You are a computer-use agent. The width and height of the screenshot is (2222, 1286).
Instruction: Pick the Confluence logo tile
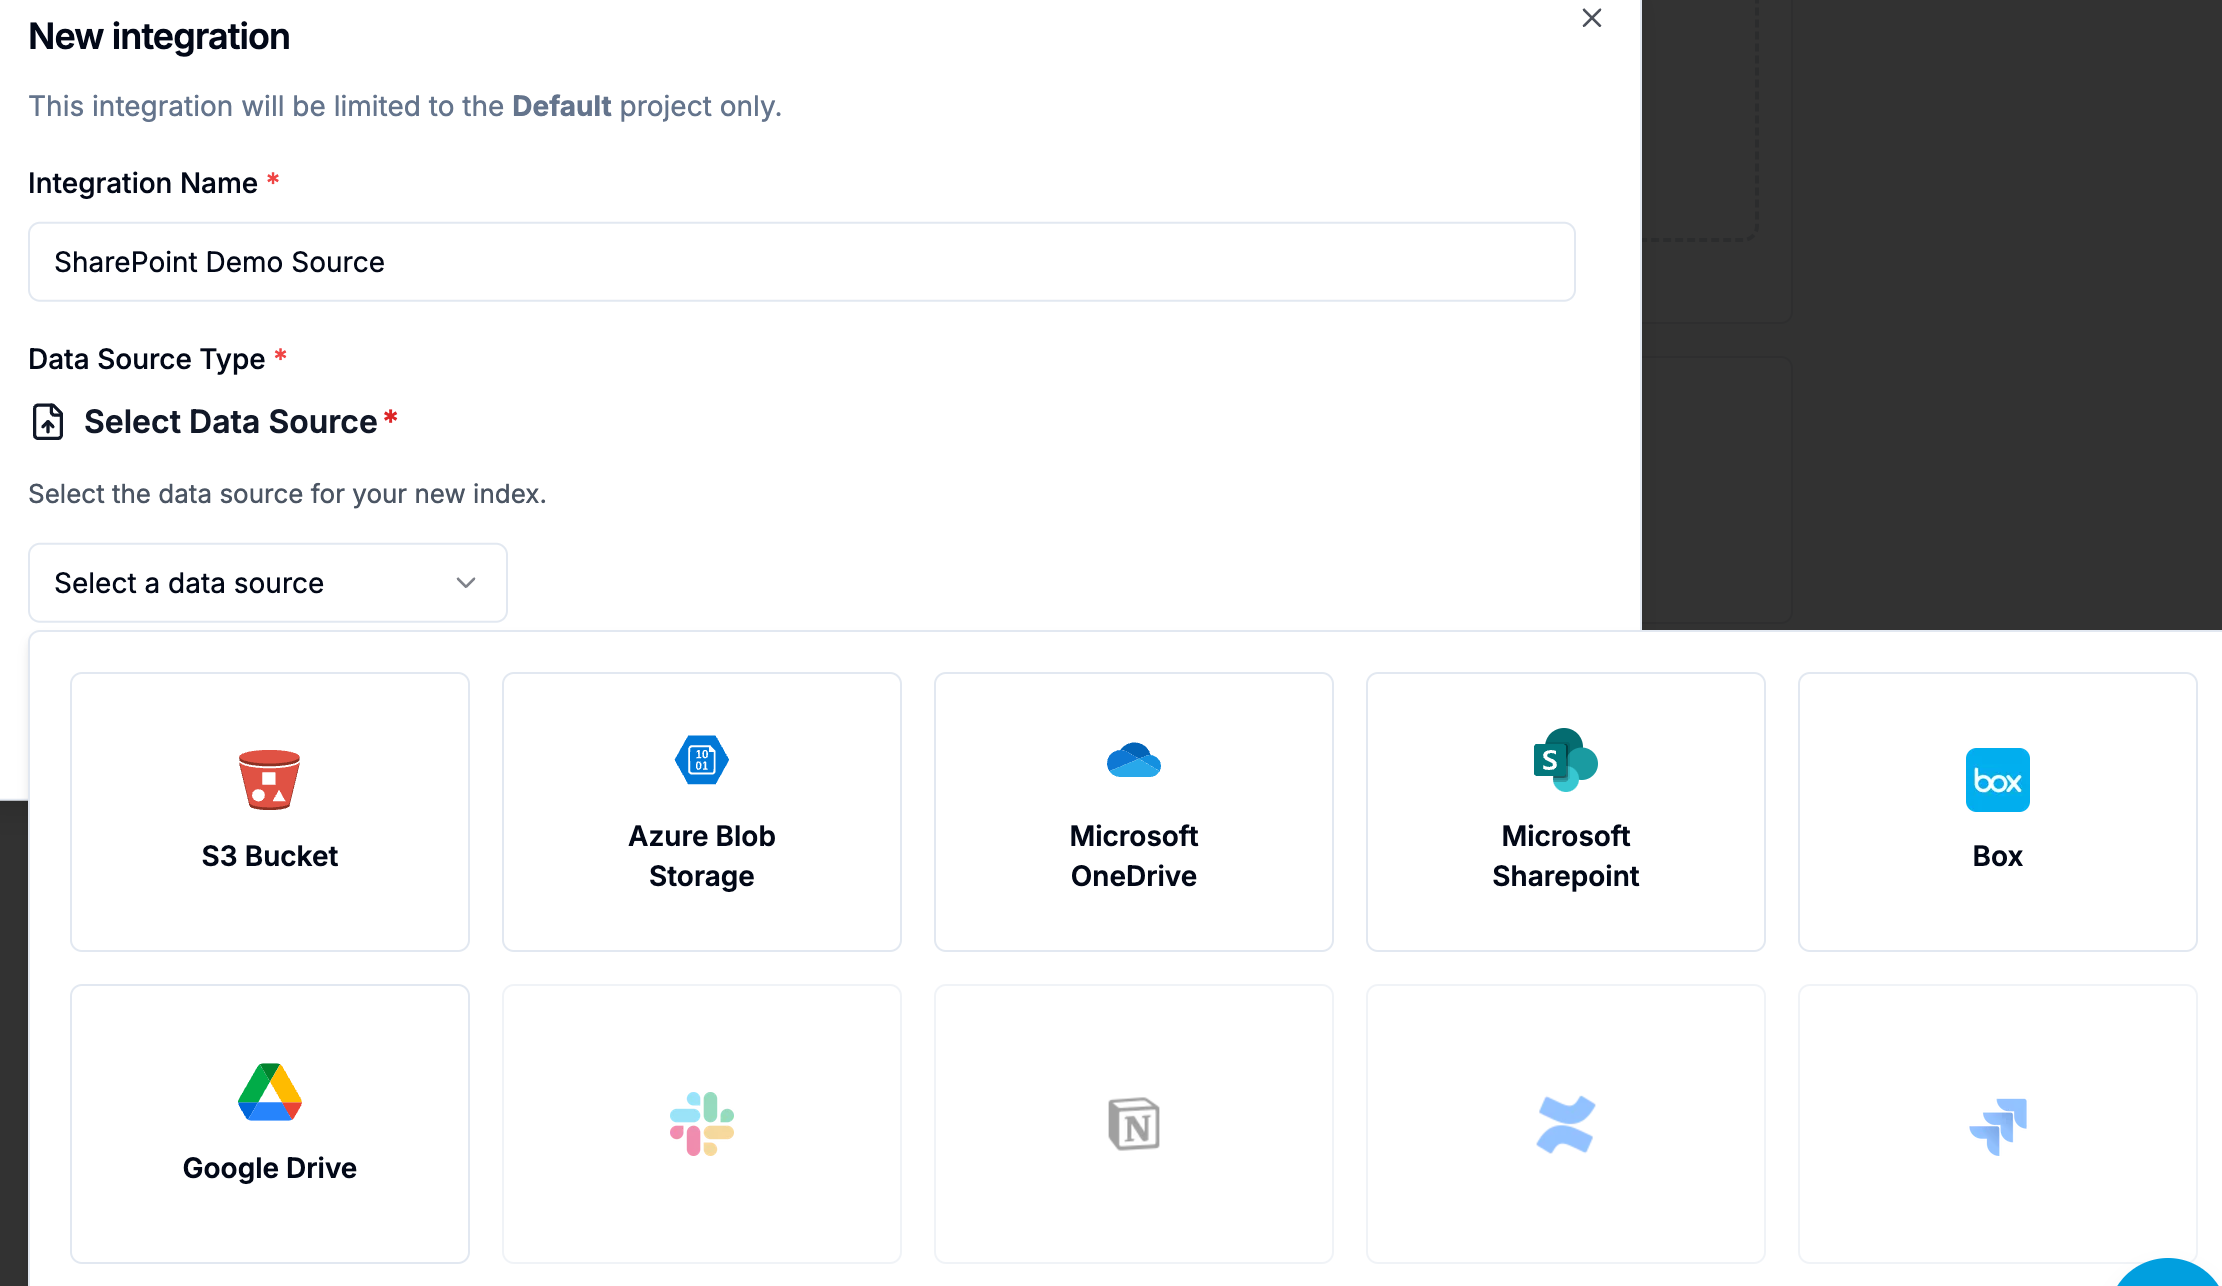(x=1565, y=1124)
